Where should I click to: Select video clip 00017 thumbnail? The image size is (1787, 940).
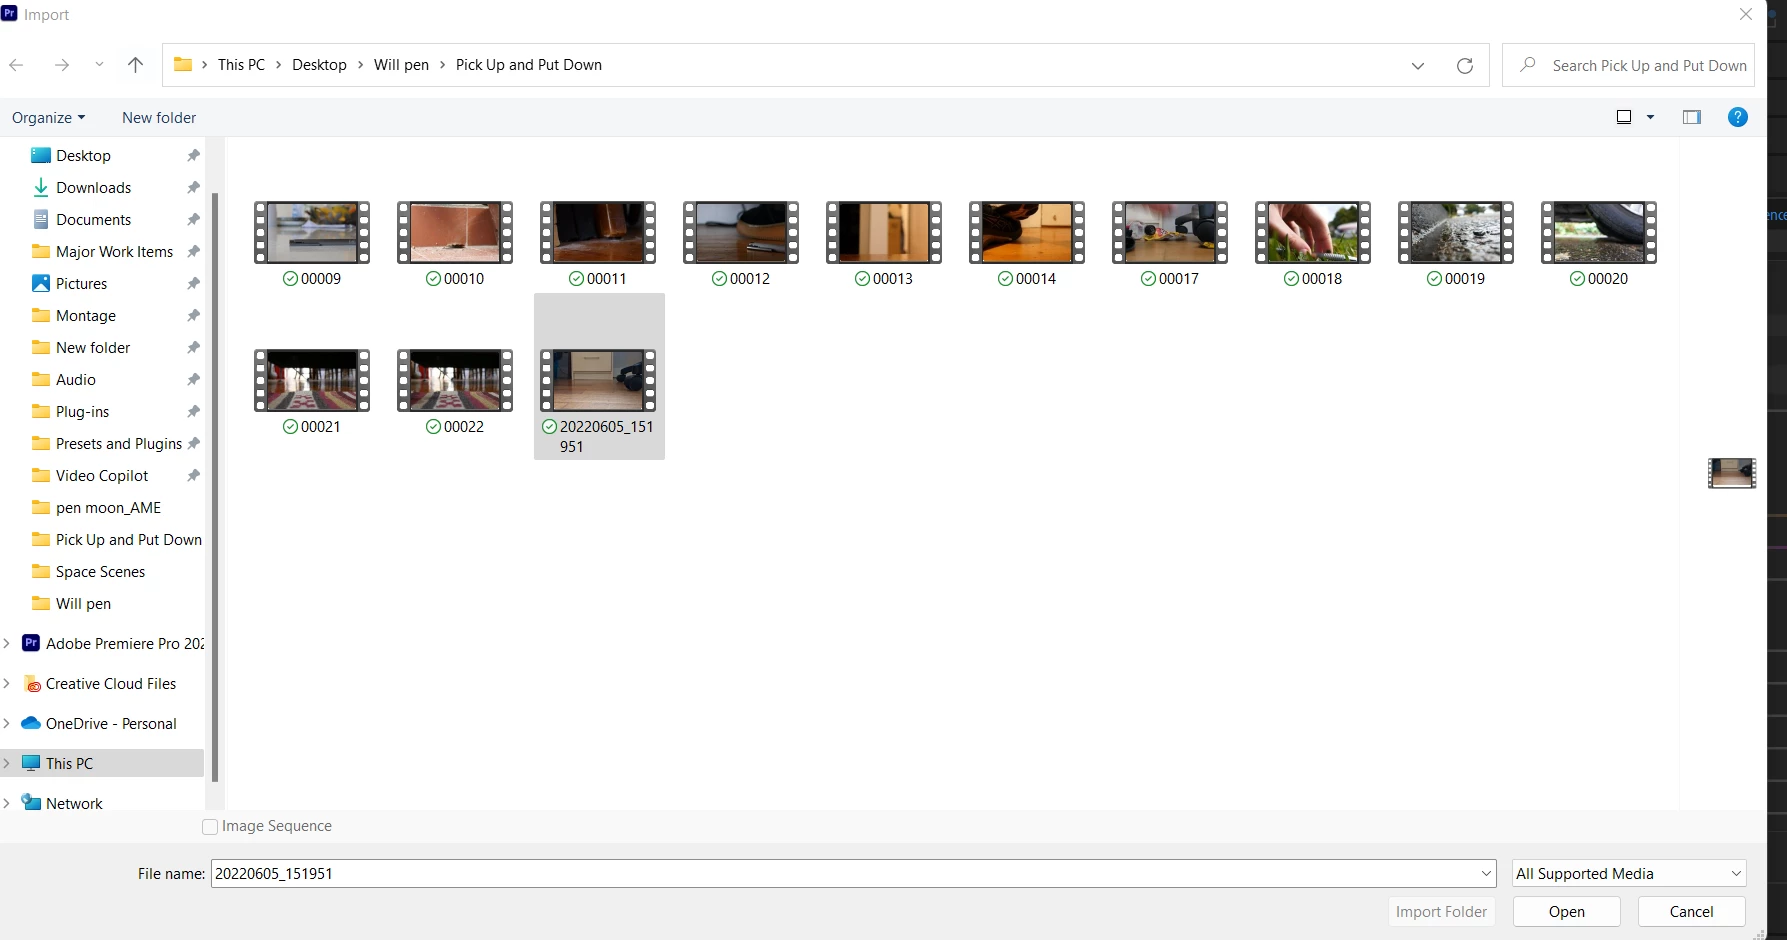[1170, 232]
